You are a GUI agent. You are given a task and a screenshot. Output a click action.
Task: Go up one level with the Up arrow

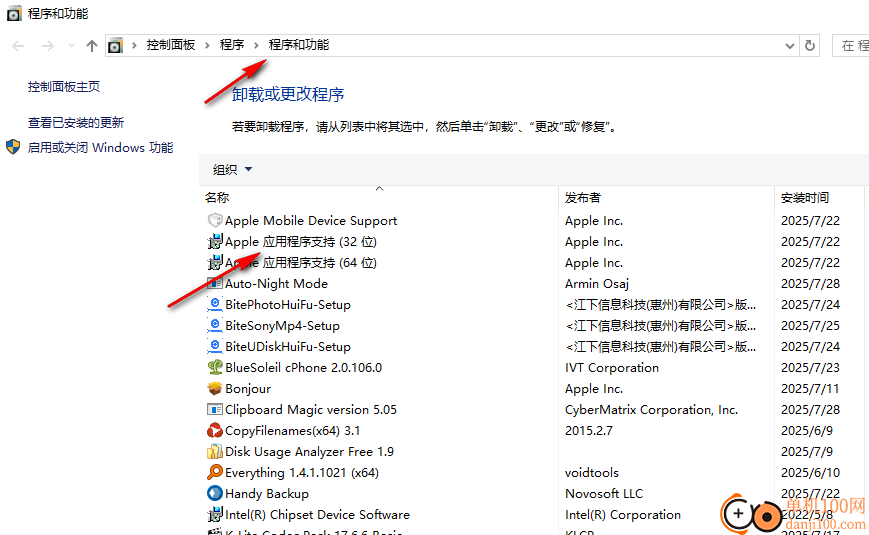click(92, 46)
